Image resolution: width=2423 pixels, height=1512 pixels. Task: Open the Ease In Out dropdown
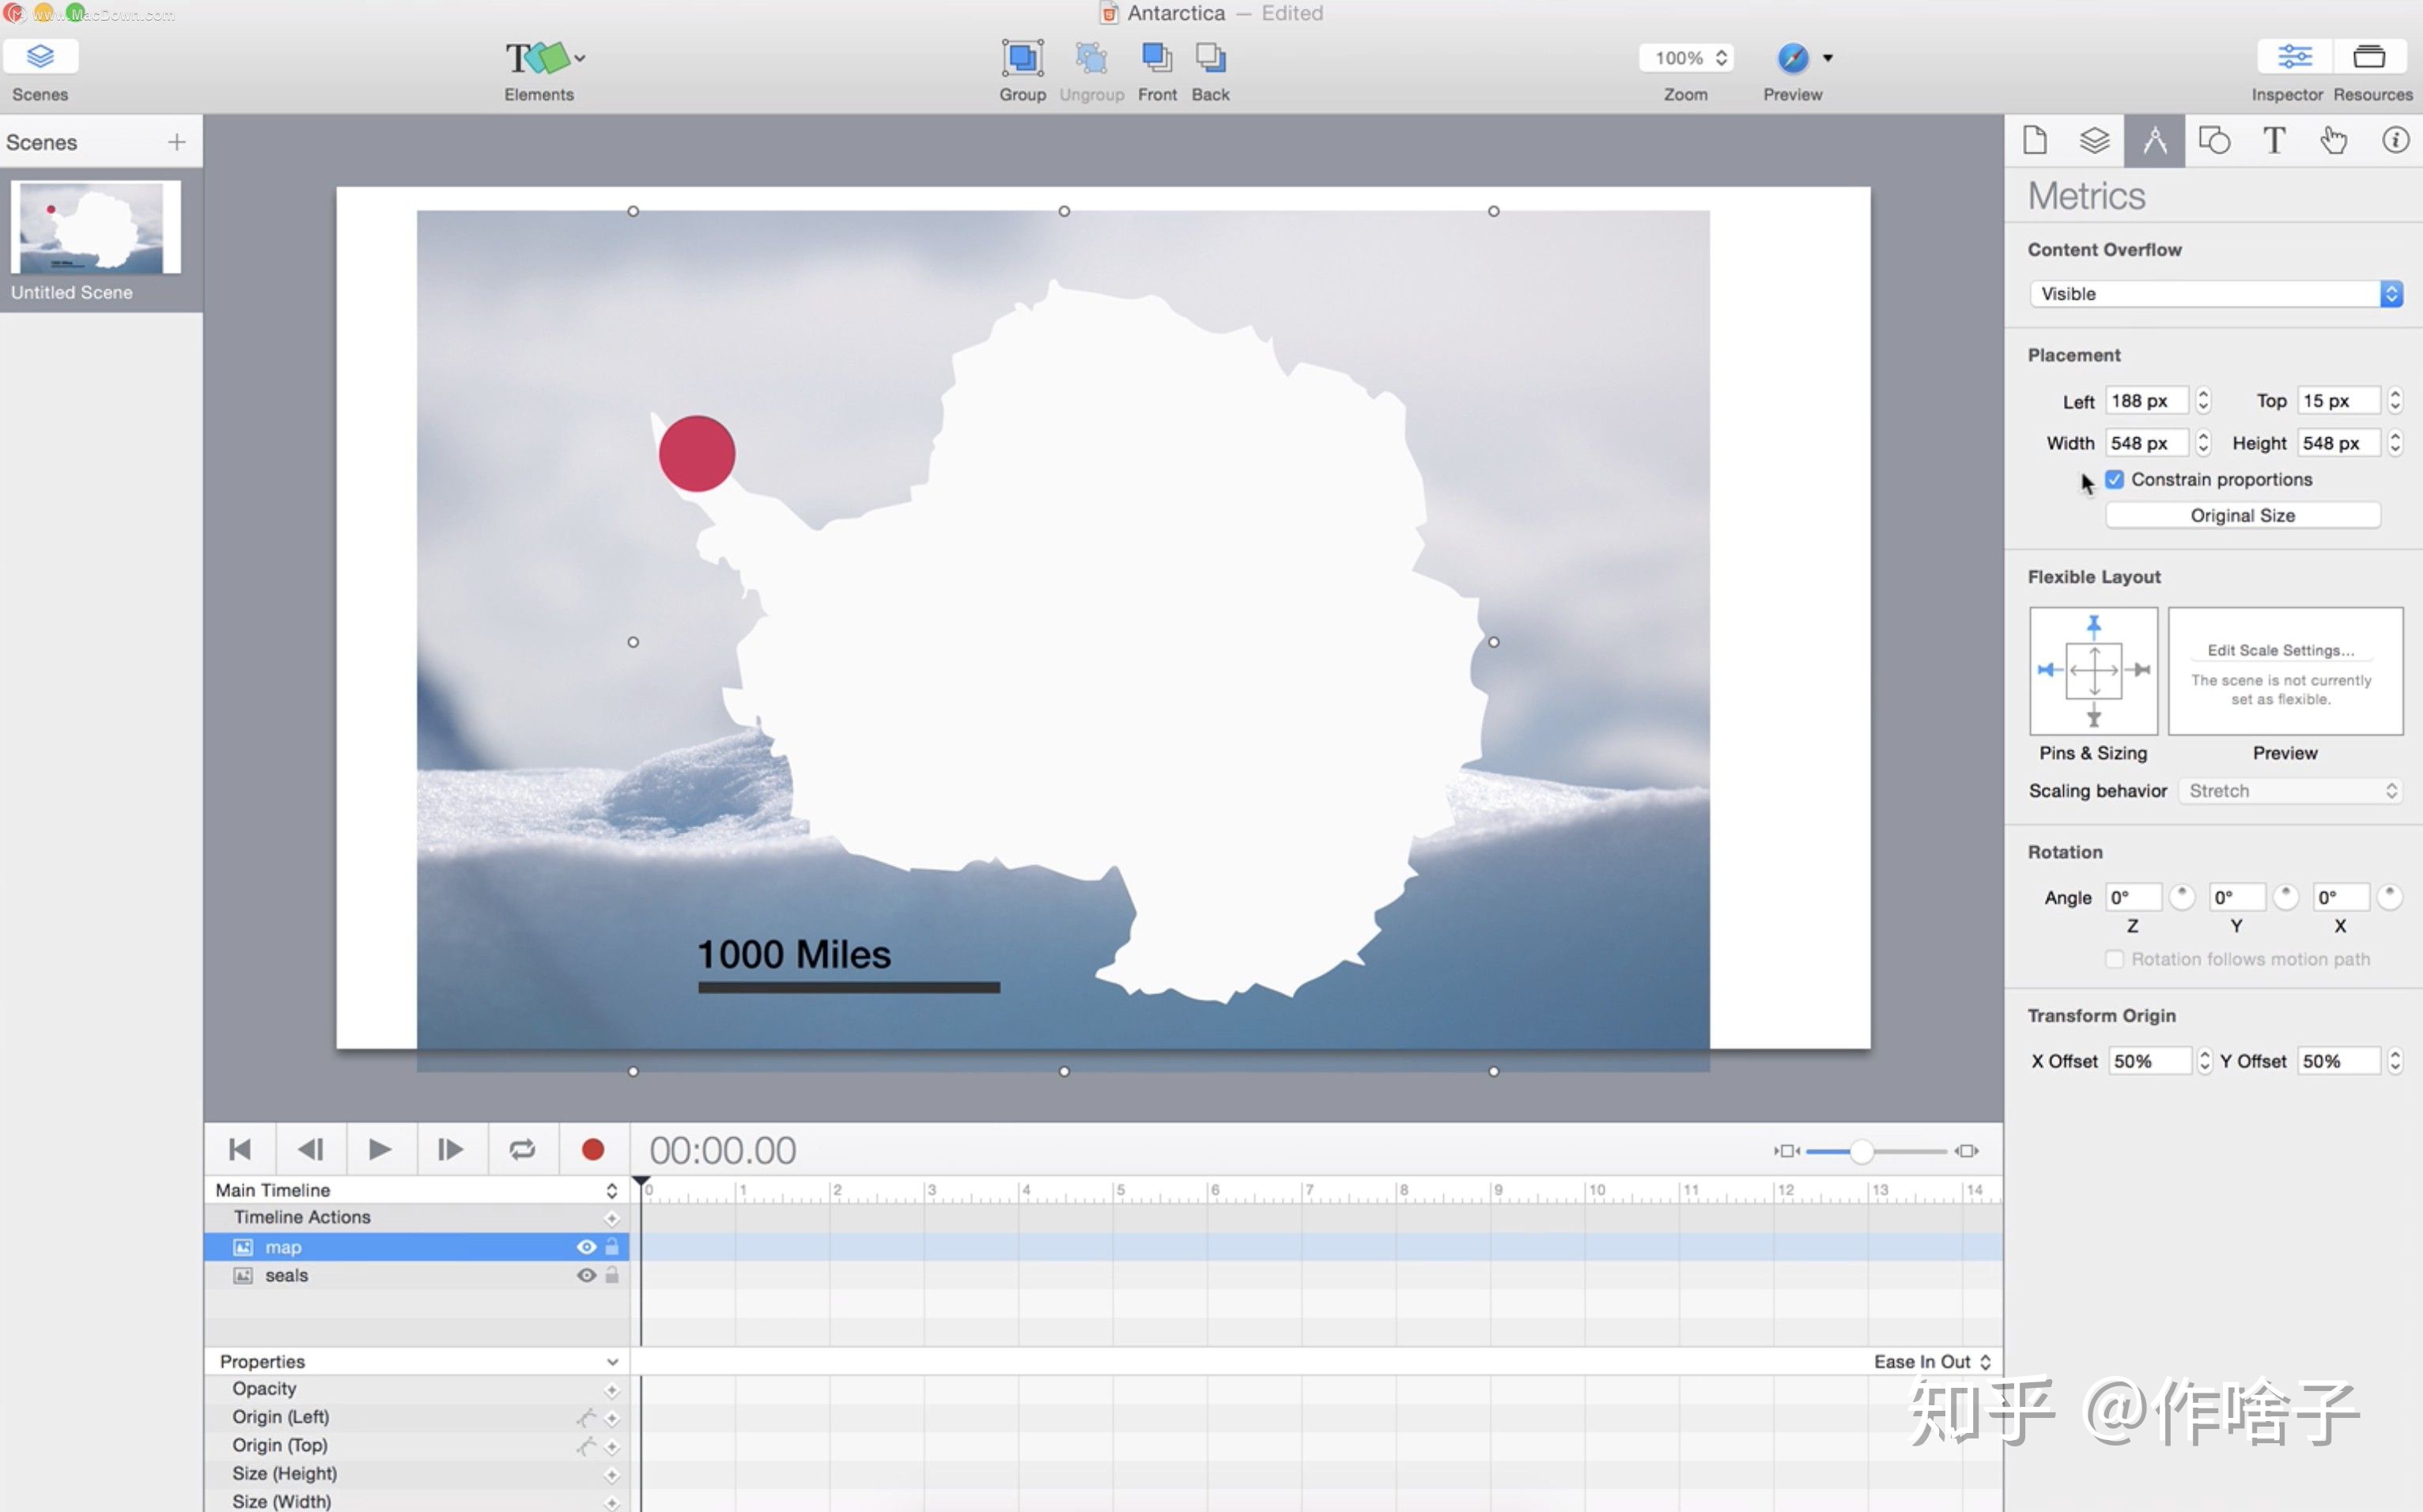1932,1363
